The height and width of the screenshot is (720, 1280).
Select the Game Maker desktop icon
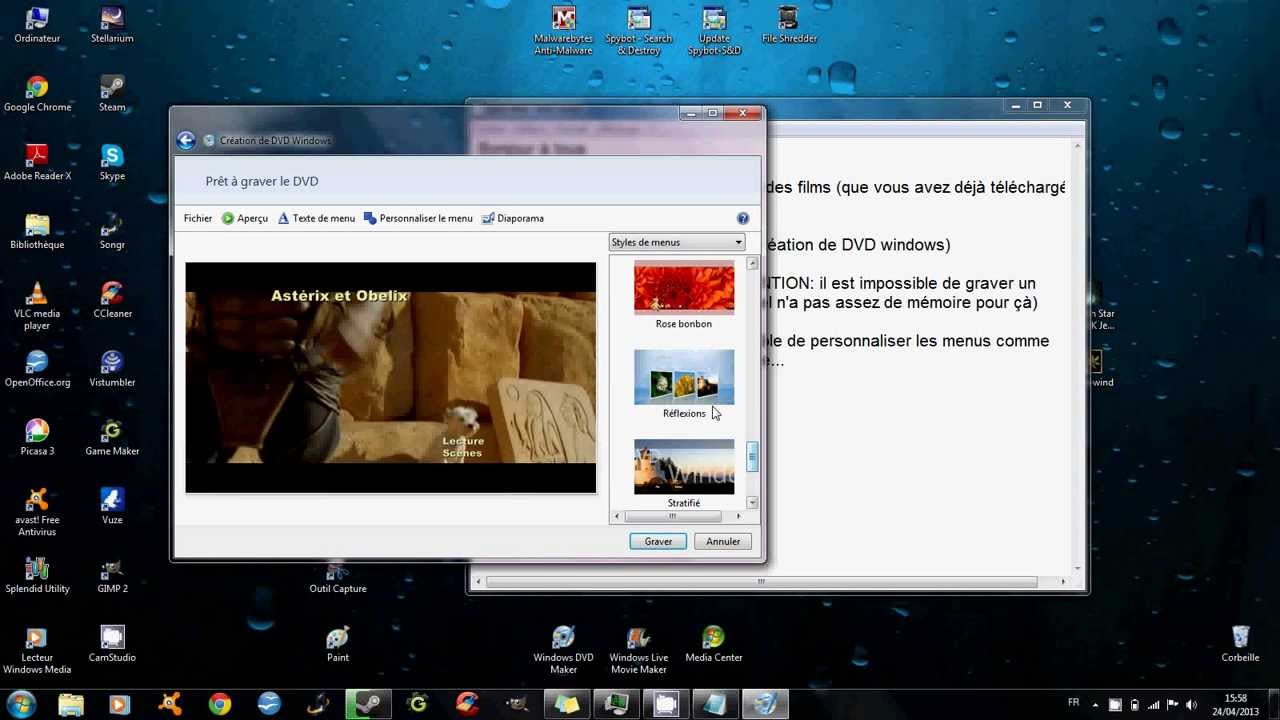coord(112,438)
